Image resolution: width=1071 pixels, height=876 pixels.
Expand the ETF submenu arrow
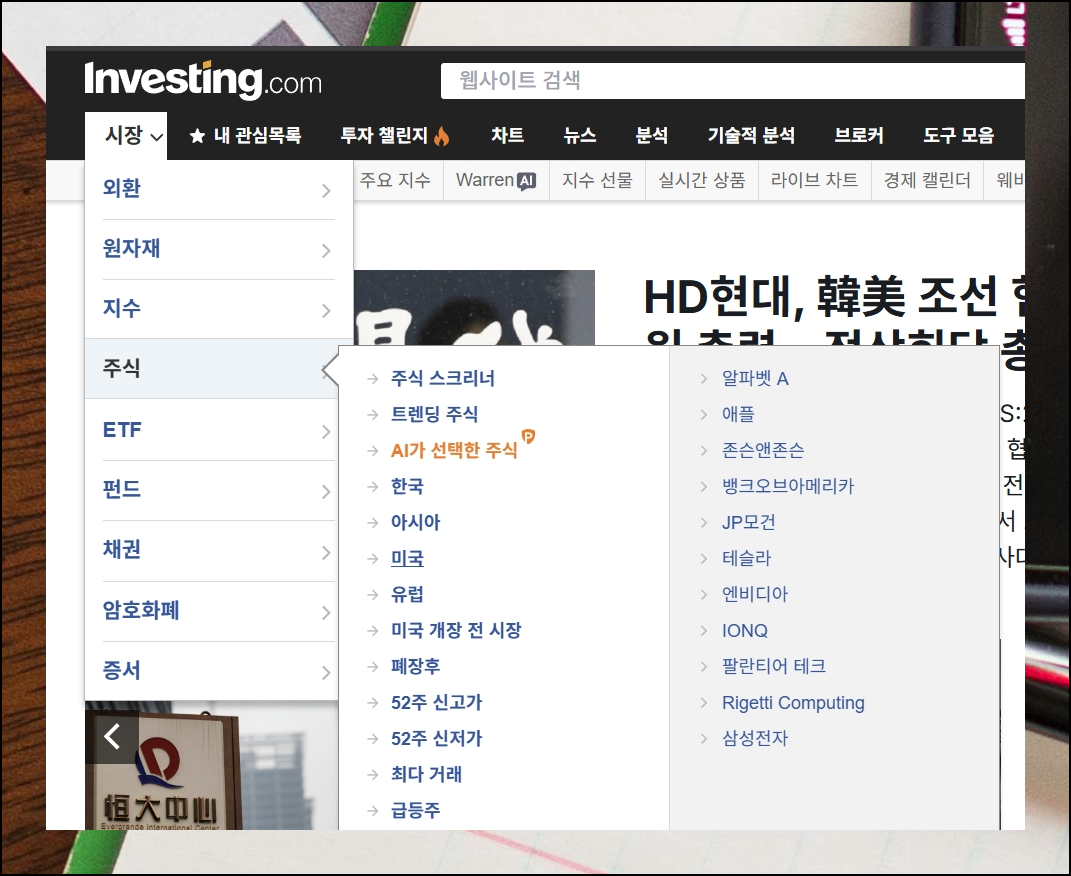click(326, 432)
